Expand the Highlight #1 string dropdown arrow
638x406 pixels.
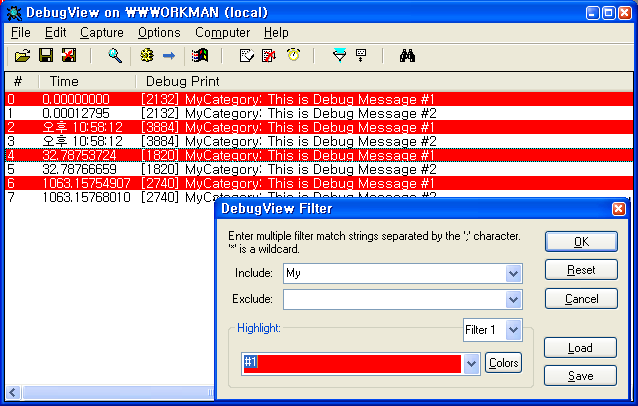(x=471, y=363)
